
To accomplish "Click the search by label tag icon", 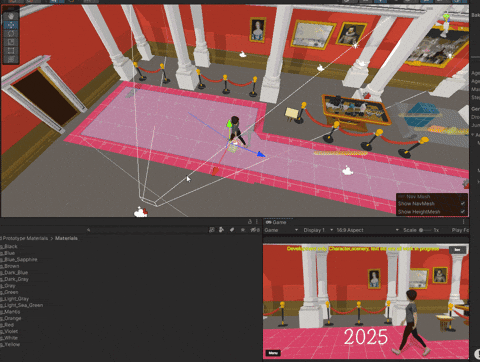I will click(x=232, y=230).
